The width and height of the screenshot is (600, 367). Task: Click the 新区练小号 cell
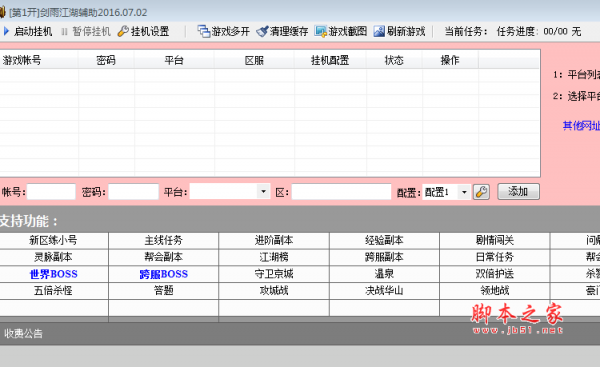click(x=54, y=240)
